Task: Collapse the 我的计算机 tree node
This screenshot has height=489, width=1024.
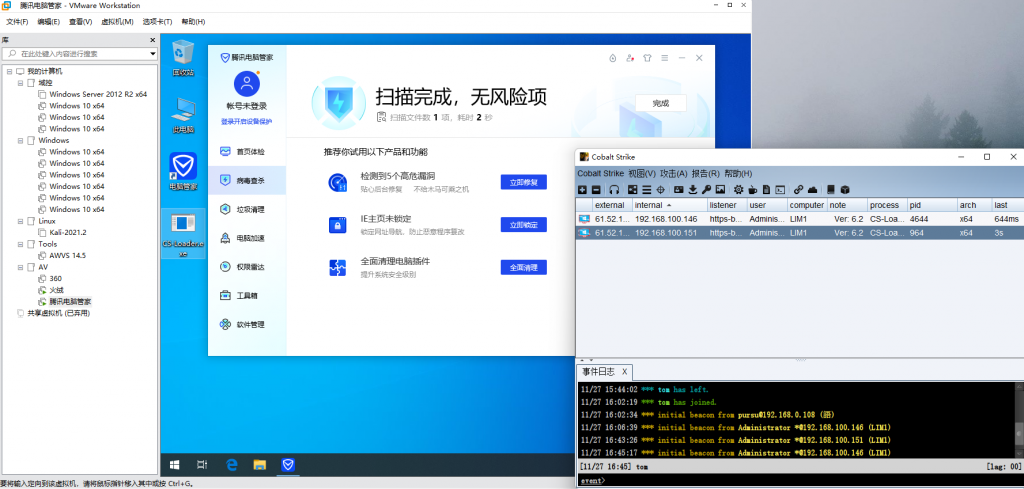Action: coord(9,71)
